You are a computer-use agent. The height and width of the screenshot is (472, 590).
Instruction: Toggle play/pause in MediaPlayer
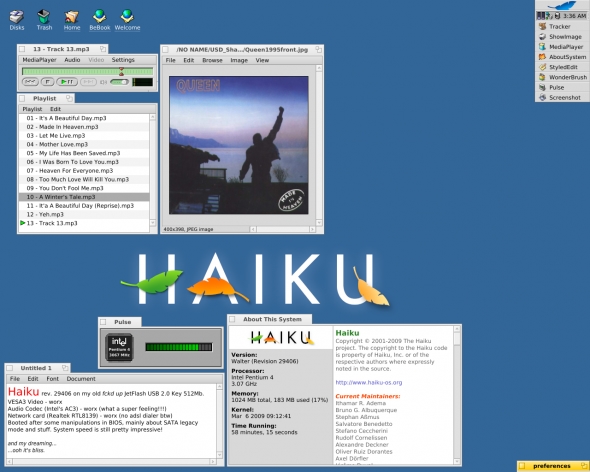point(67,82)
